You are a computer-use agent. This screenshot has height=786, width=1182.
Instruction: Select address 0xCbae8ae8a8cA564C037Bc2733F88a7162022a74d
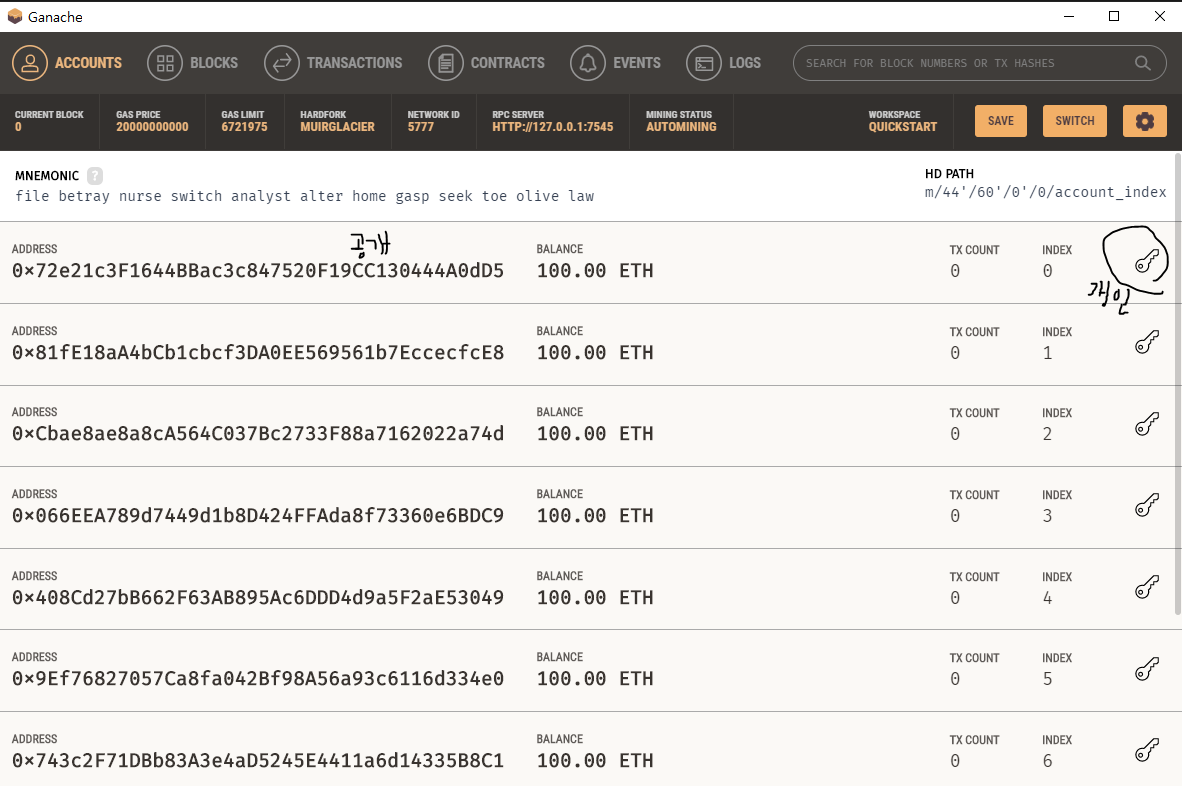coord(258,434)
